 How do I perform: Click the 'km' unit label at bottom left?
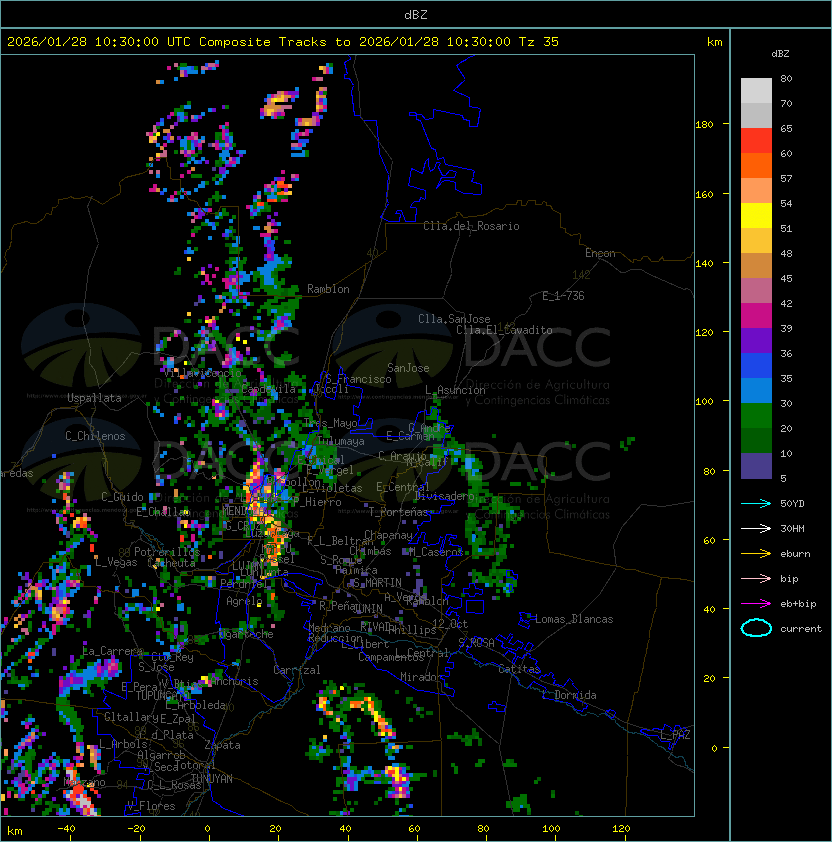tap(15, 831)
